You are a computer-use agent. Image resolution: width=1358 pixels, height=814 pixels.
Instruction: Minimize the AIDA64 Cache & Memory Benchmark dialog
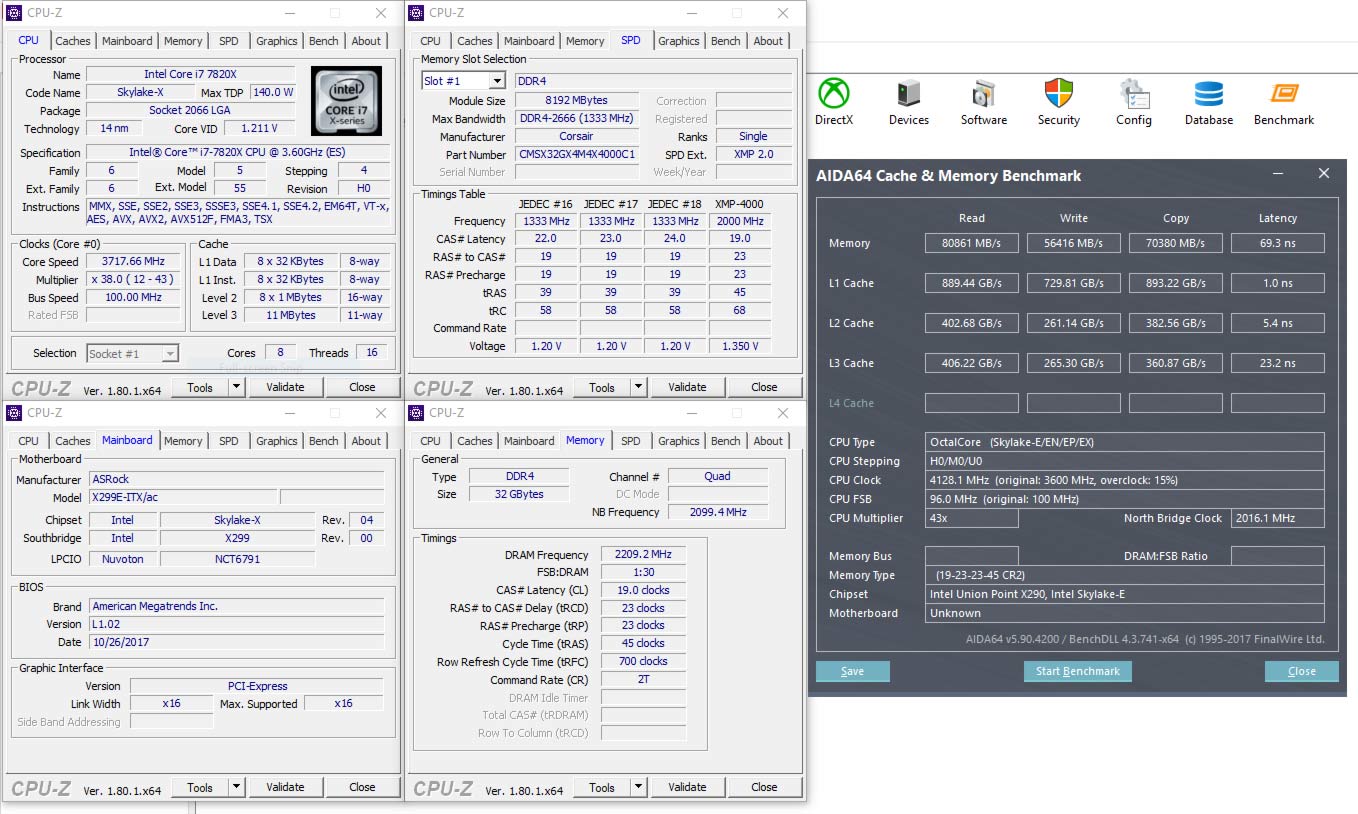point(1277,174)
